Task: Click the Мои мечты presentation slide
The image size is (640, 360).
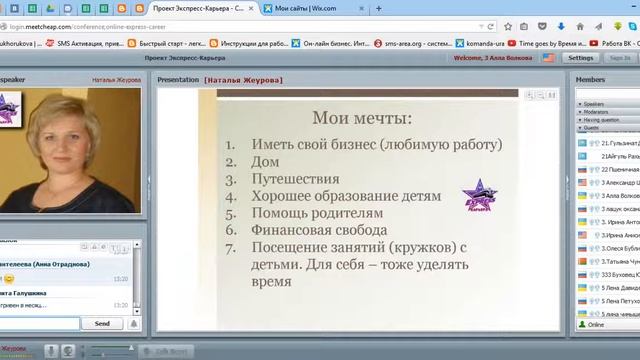Action: [x=358, y=209]
